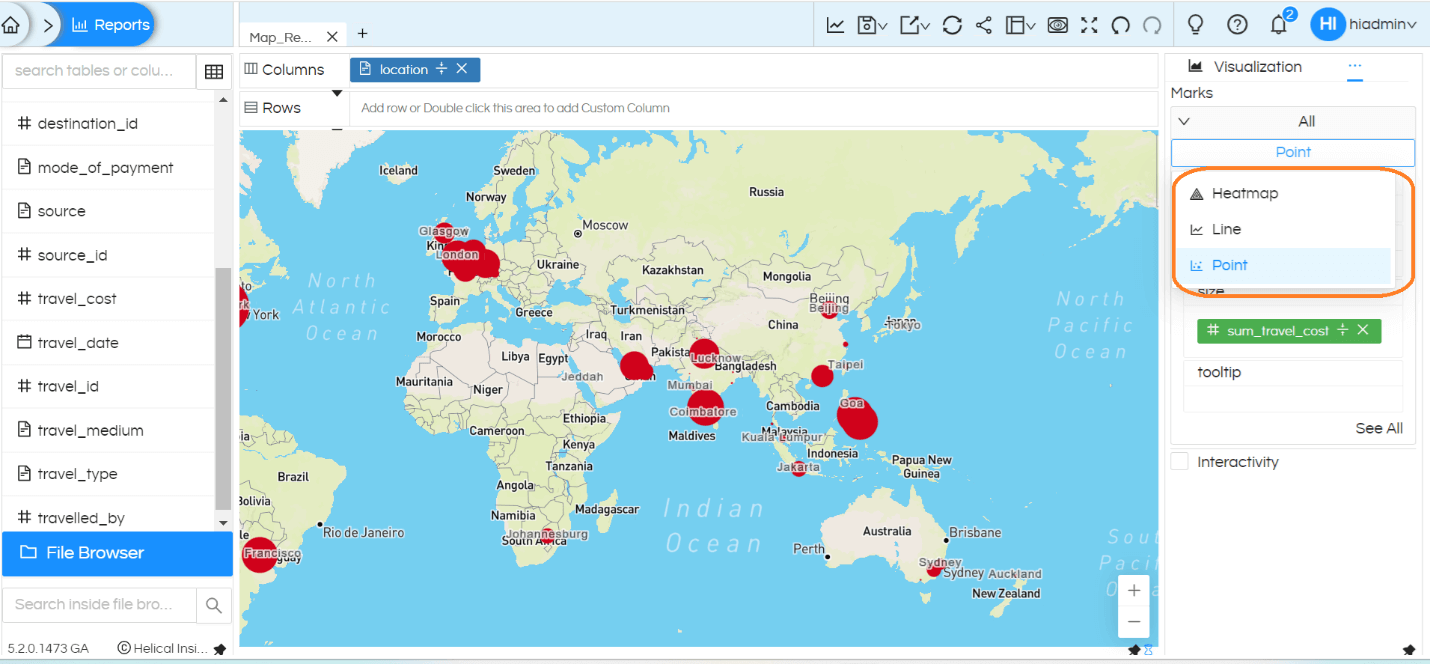This screenshot has width=1430, height=664.
Task: Open the lightbulb tips icon
Action: 1194,25
